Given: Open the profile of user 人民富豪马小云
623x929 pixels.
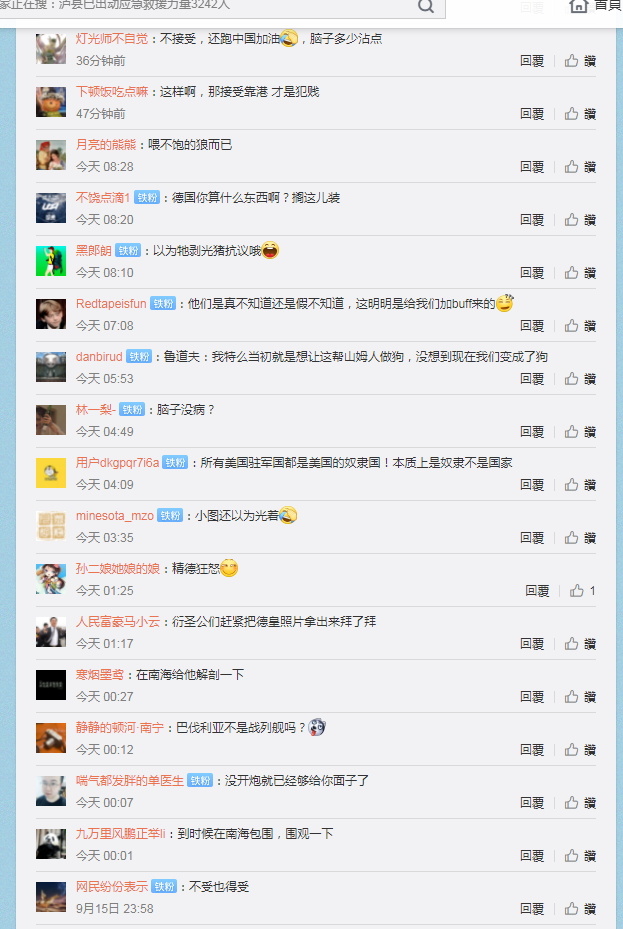Looking at the screenshot, I should [x=118, y=622].
